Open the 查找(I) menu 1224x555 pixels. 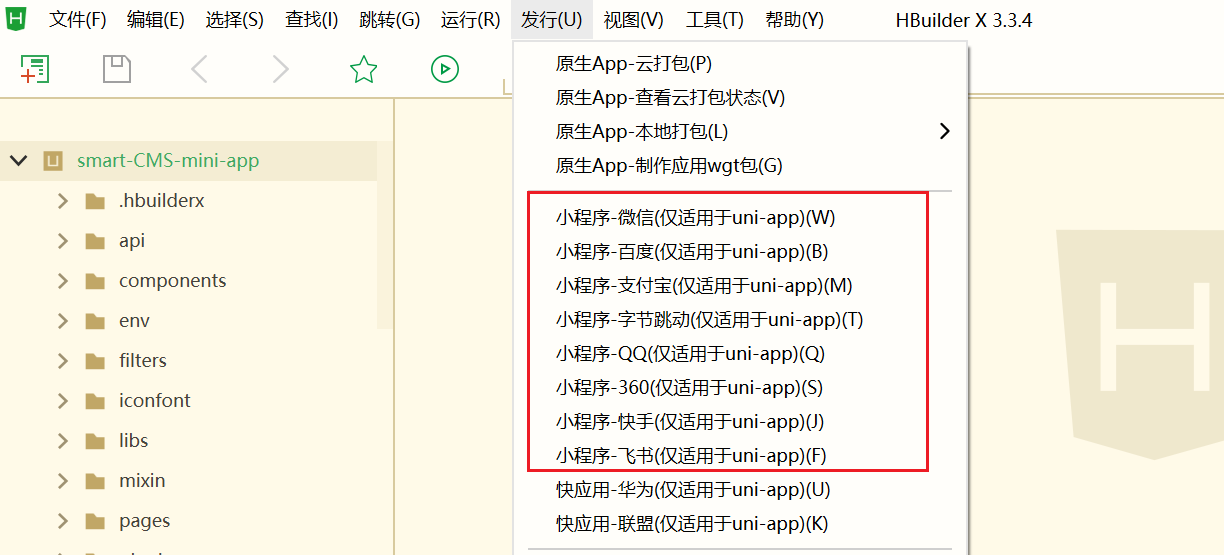tap(312, 20)
